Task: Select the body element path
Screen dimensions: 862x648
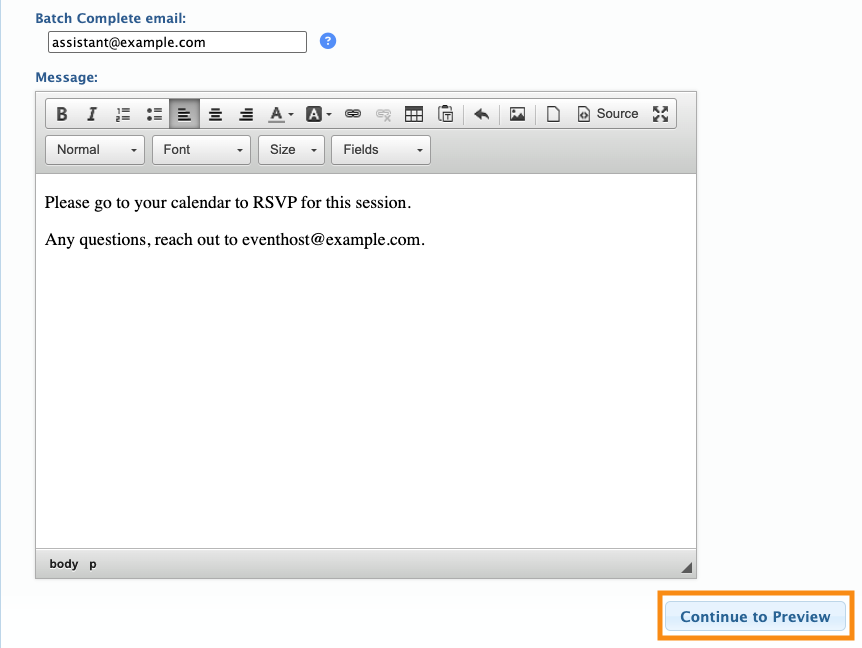Action: [x=64, y=564]
